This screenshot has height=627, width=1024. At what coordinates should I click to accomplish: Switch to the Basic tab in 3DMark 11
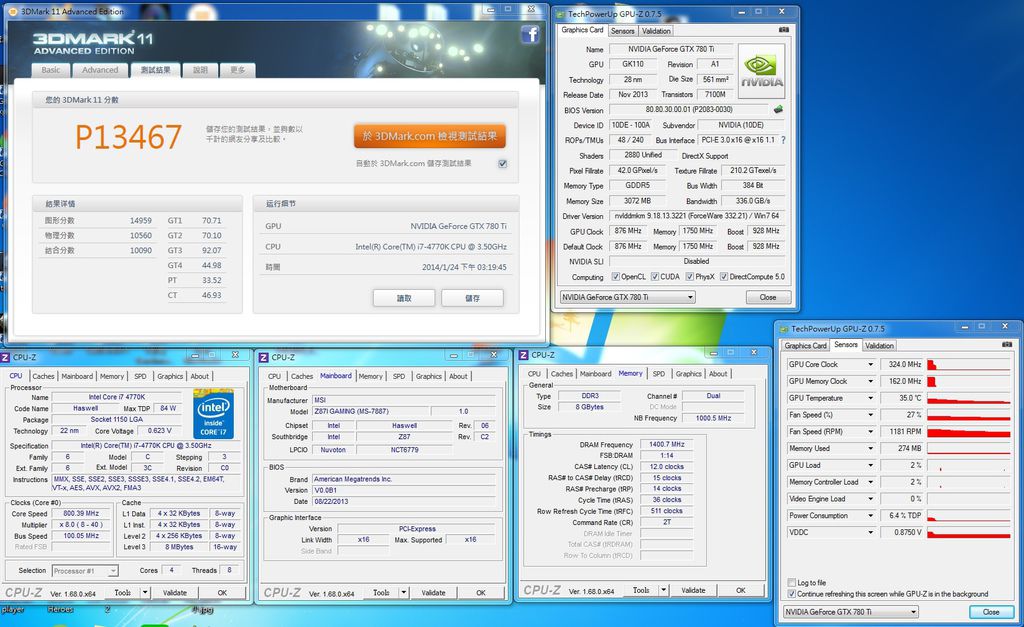tap(50, 70)
